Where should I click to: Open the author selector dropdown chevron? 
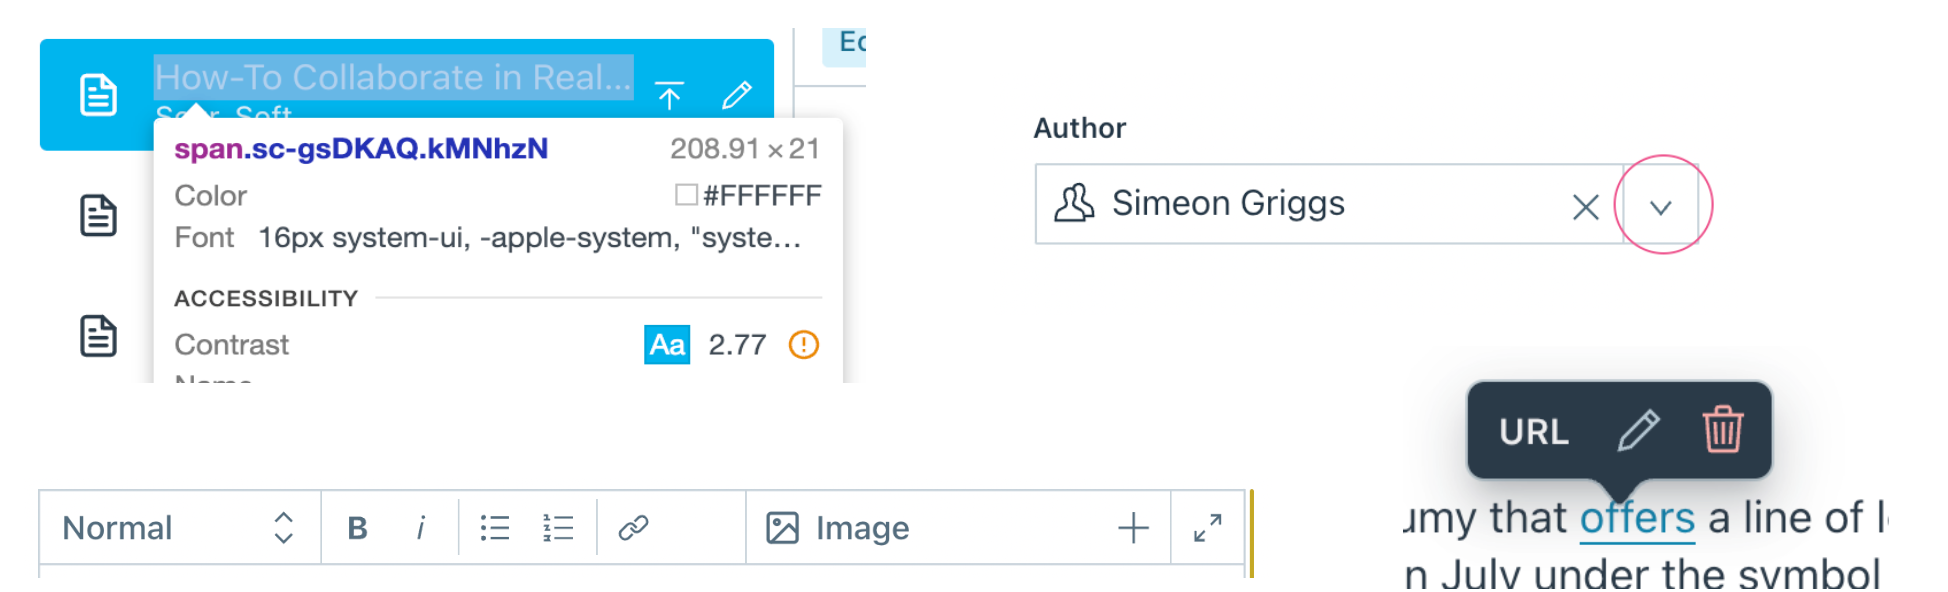(1660, 206)
